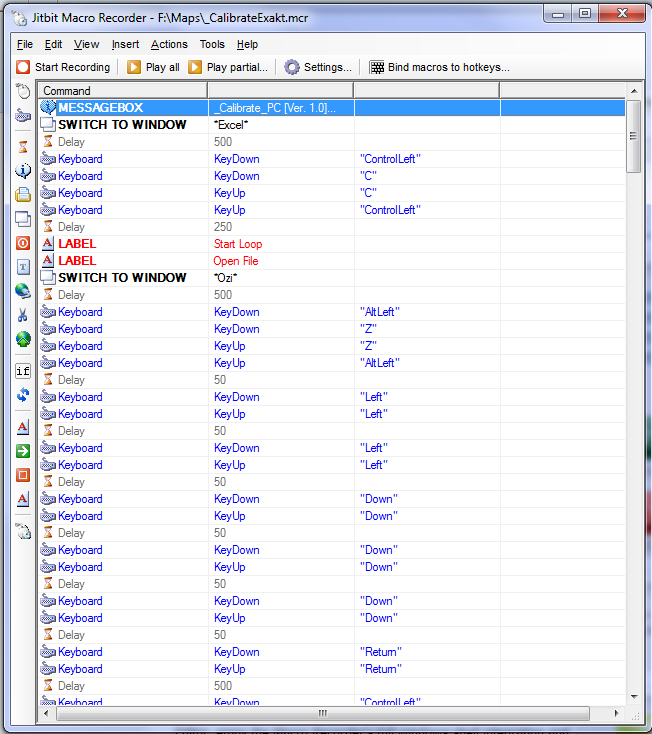The height and width of the screenshot is (734, 652).
Task: Click the MESSAGEBOX row's speech bubble icon
Action: point(48,108)
